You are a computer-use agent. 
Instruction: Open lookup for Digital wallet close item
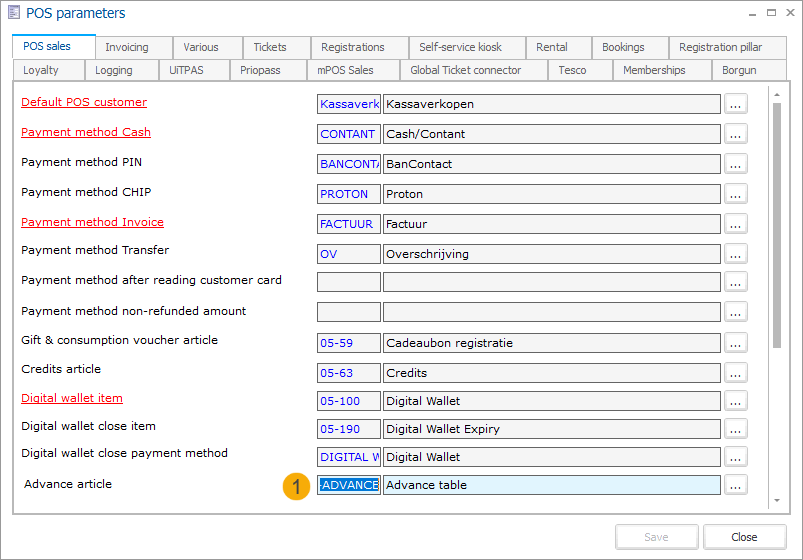coord(736,429)
